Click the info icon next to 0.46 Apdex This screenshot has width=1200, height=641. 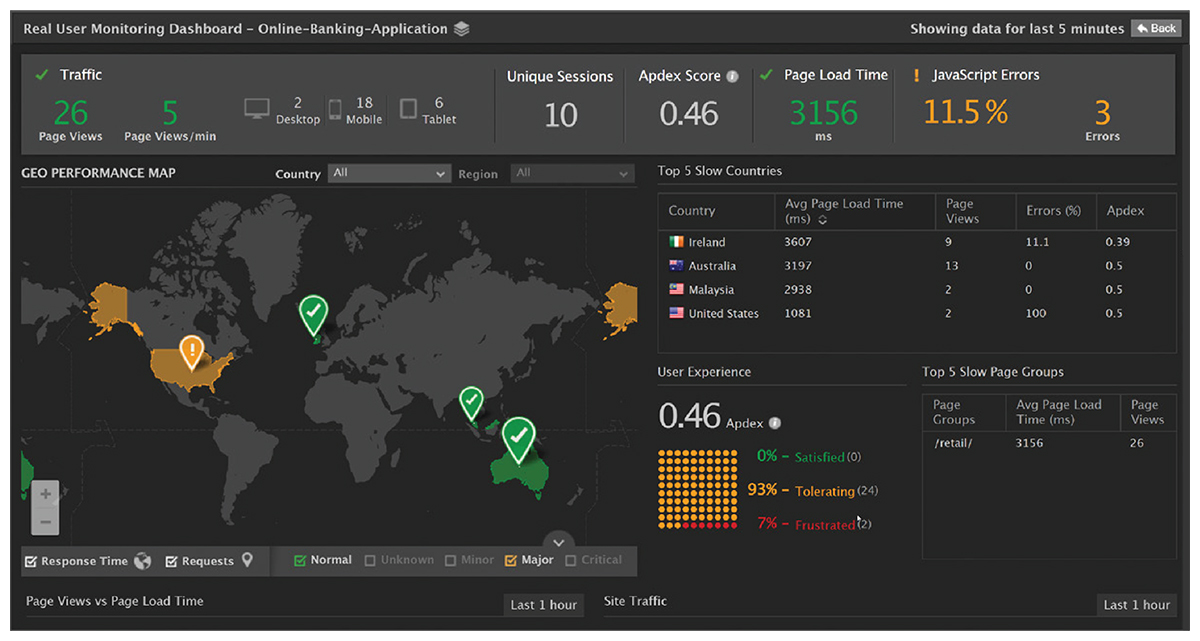(x=775, y=423)
